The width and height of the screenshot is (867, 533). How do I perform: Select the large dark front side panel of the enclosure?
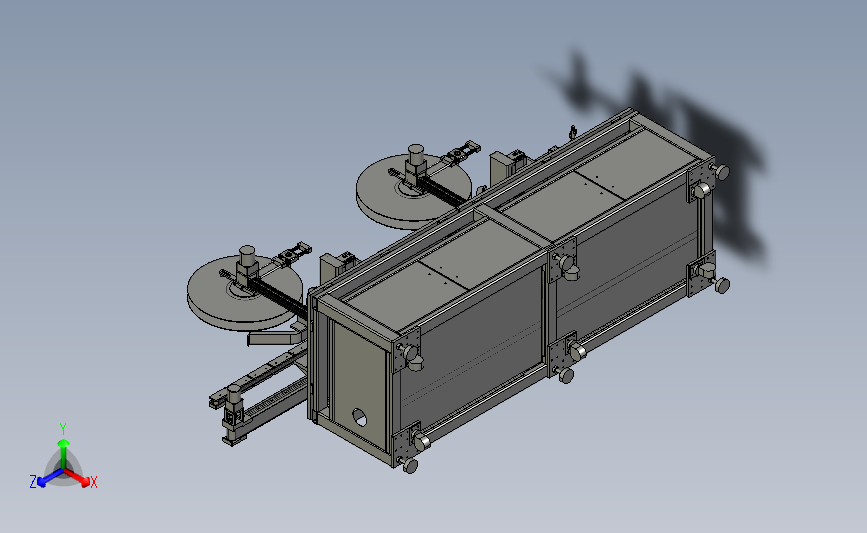pyautogui.click(x=470, y=338)
